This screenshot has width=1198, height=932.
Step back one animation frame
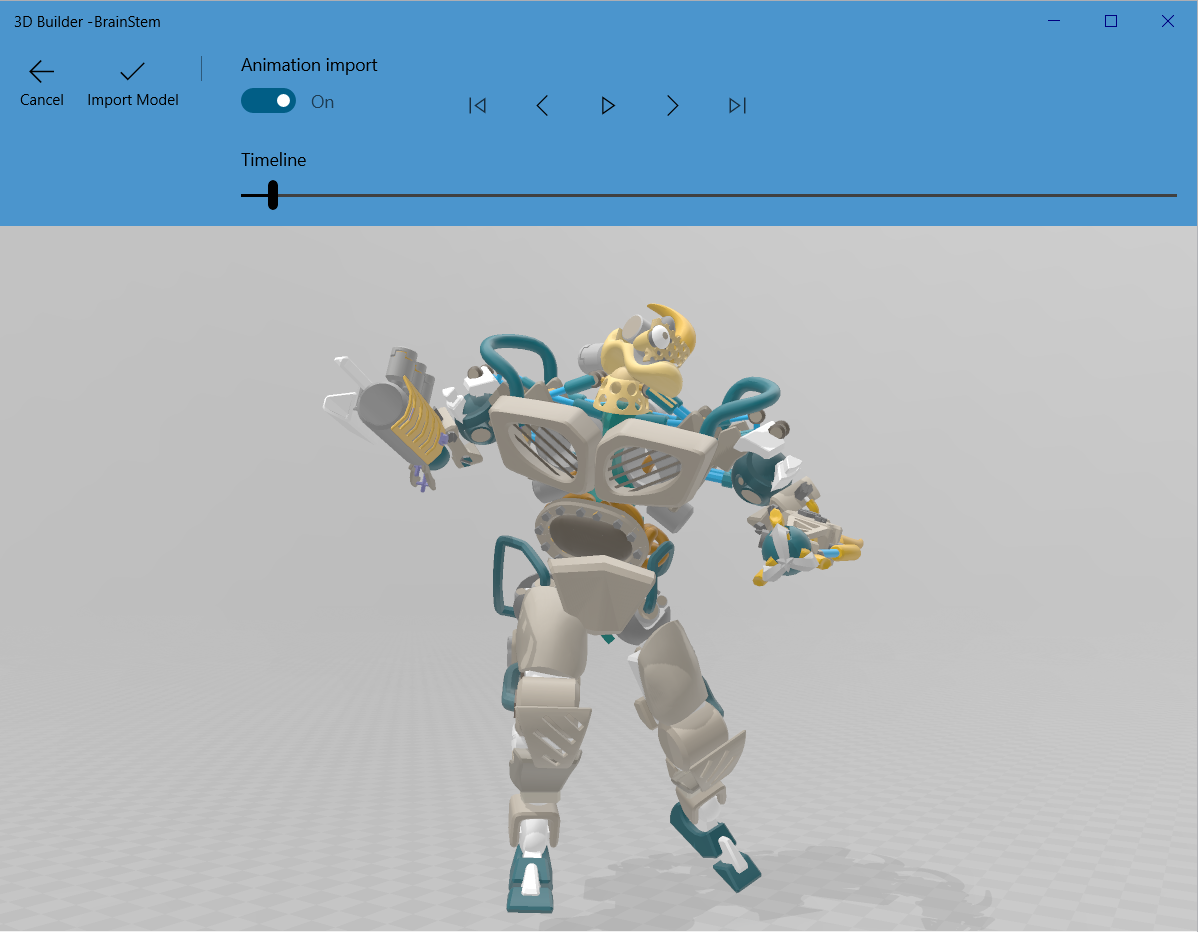542,105
